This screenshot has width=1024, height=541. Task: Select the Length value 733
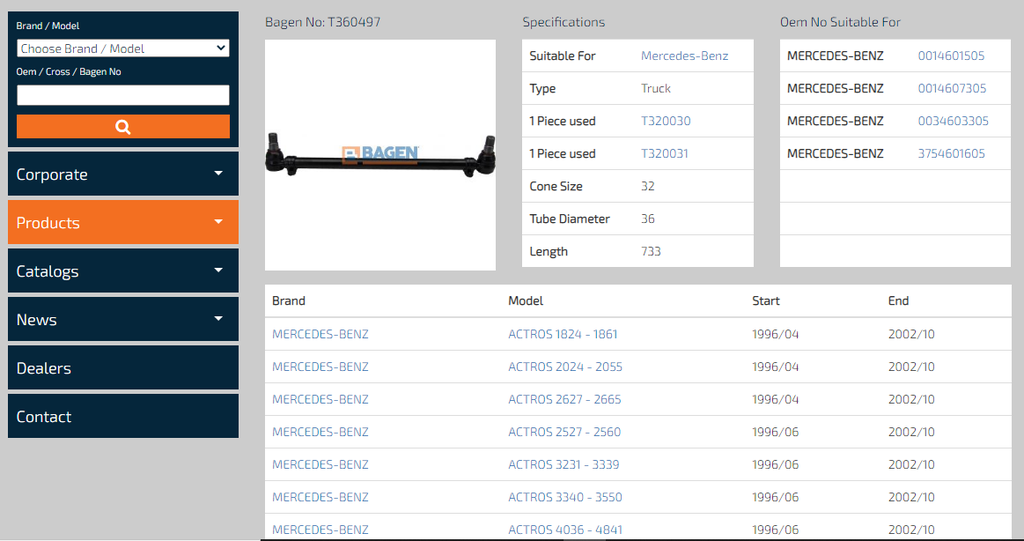[x=650, y=252]
